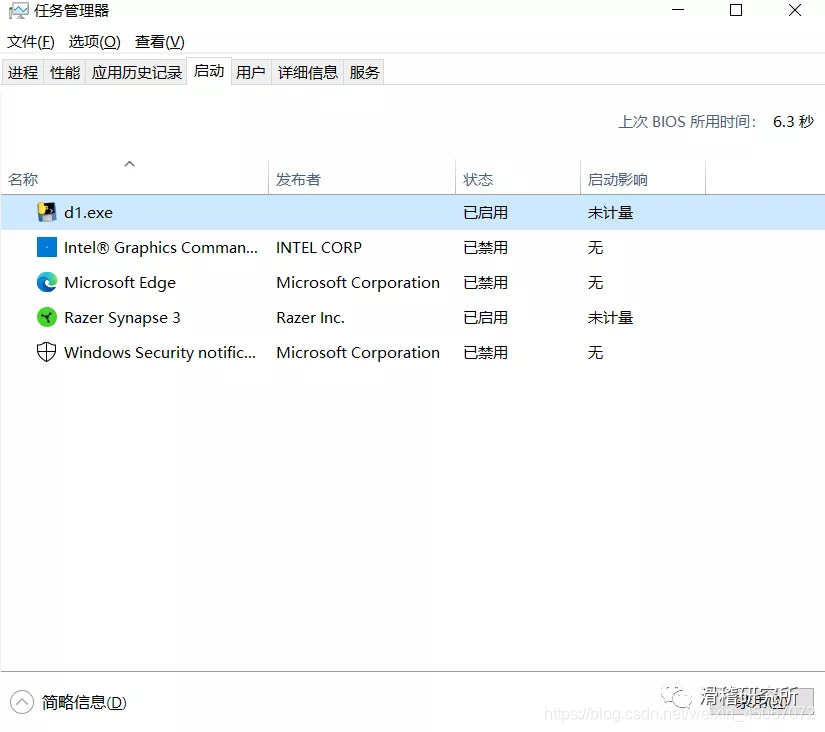
Task: Open the 服务 tab
Action: pos(364,71)
